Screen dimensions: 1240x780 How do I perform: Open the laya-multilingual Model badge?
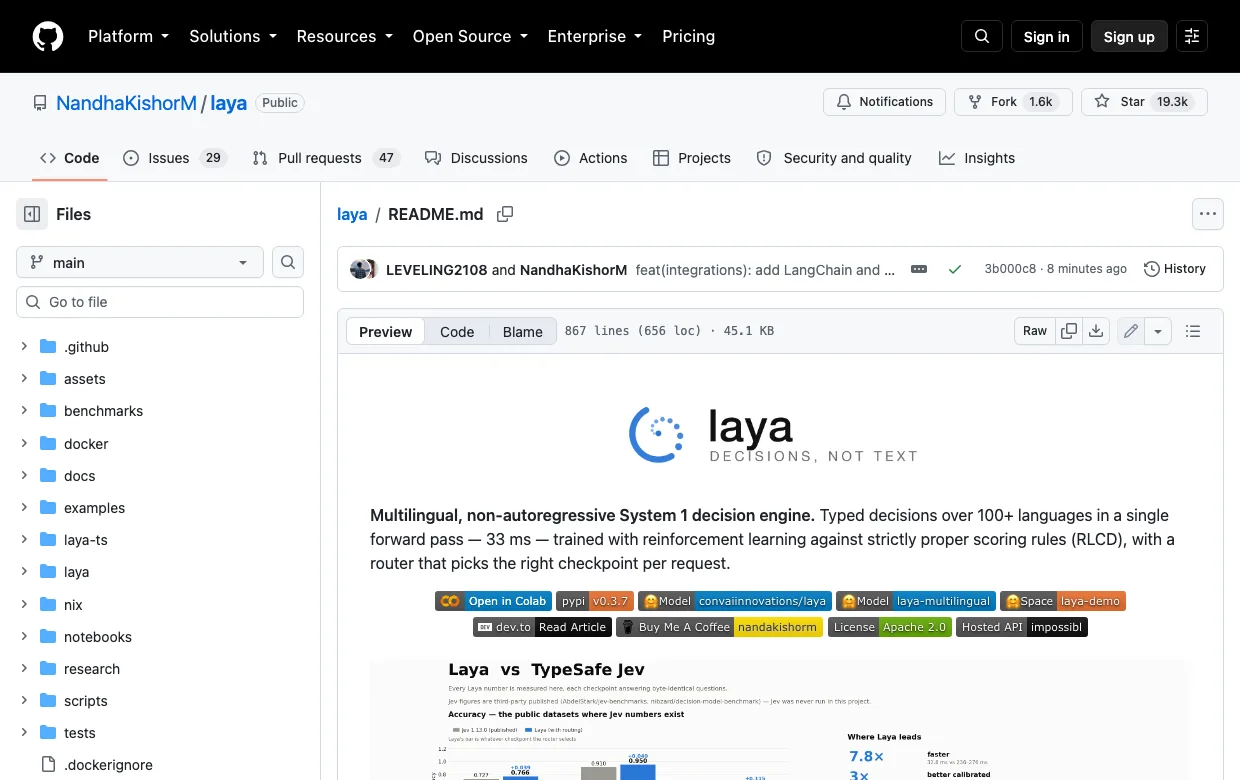[916, 601]
